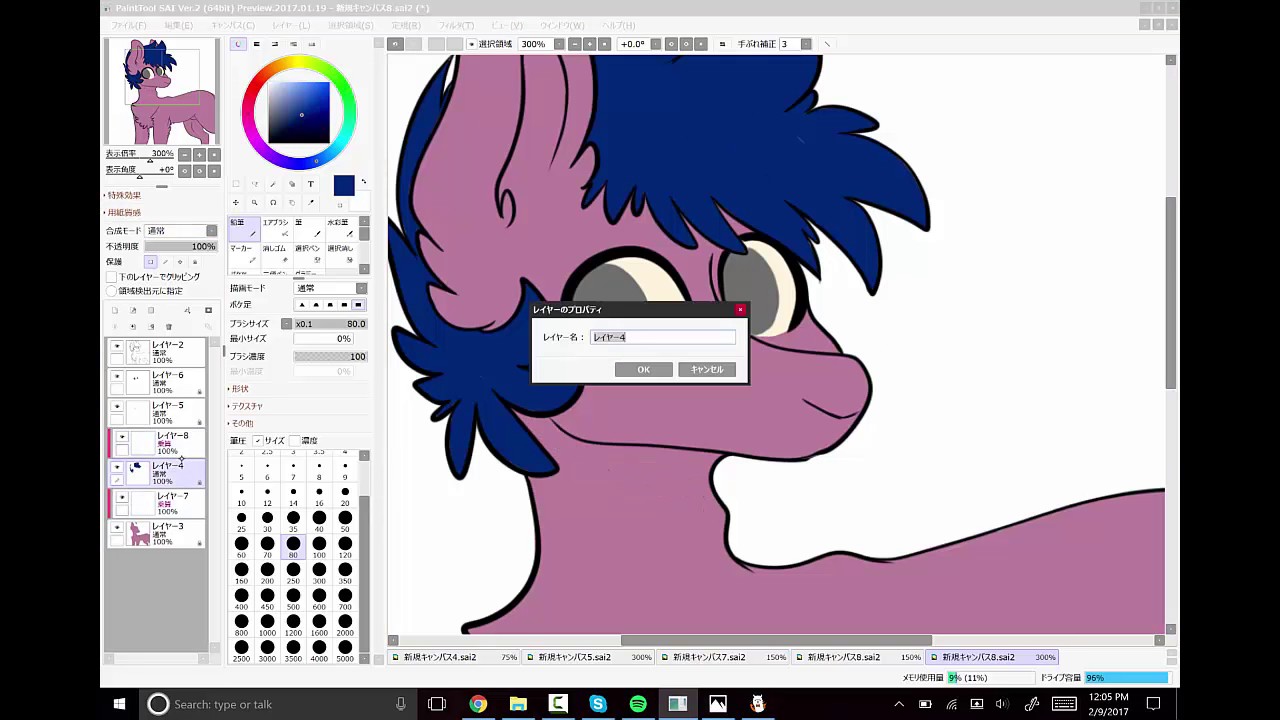Hide layer レイヤー6 via eye icon

click(117, 377)
